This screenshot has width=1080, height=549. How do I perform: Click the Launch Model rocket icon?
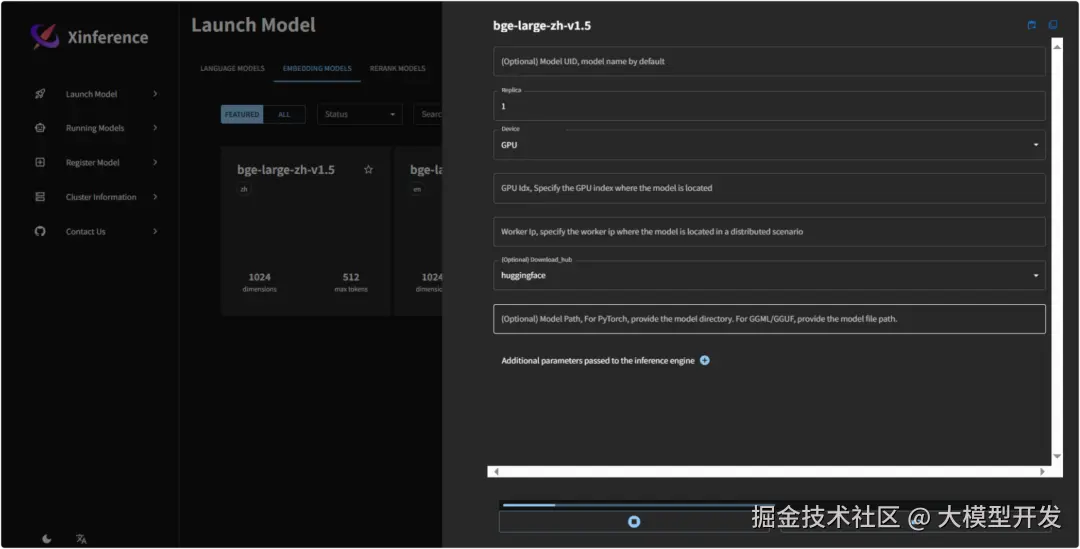(40, 94)
